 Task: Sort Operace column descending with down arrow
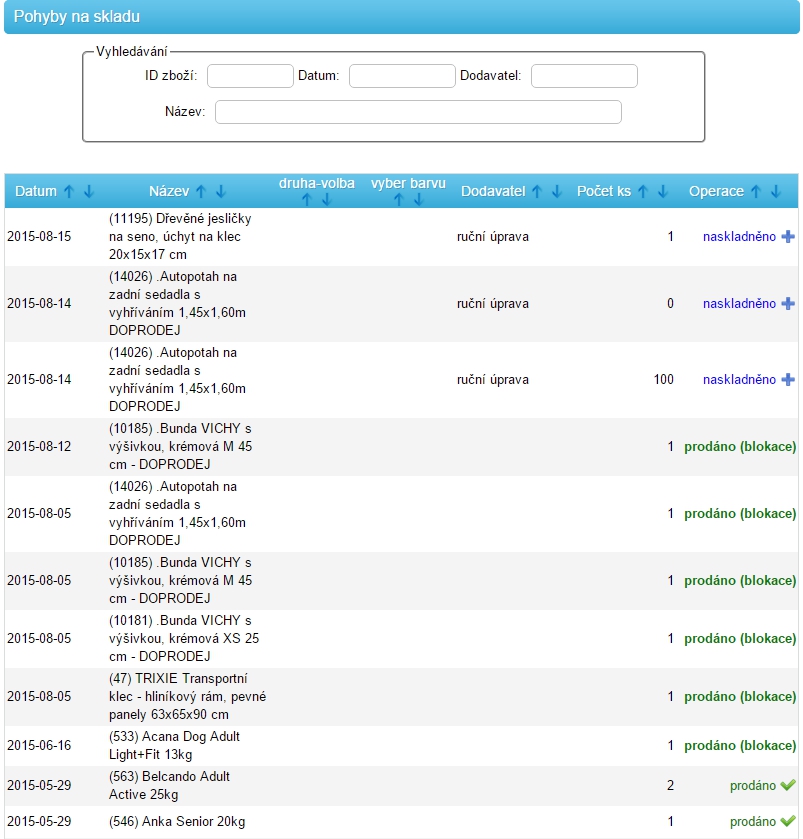775,191
